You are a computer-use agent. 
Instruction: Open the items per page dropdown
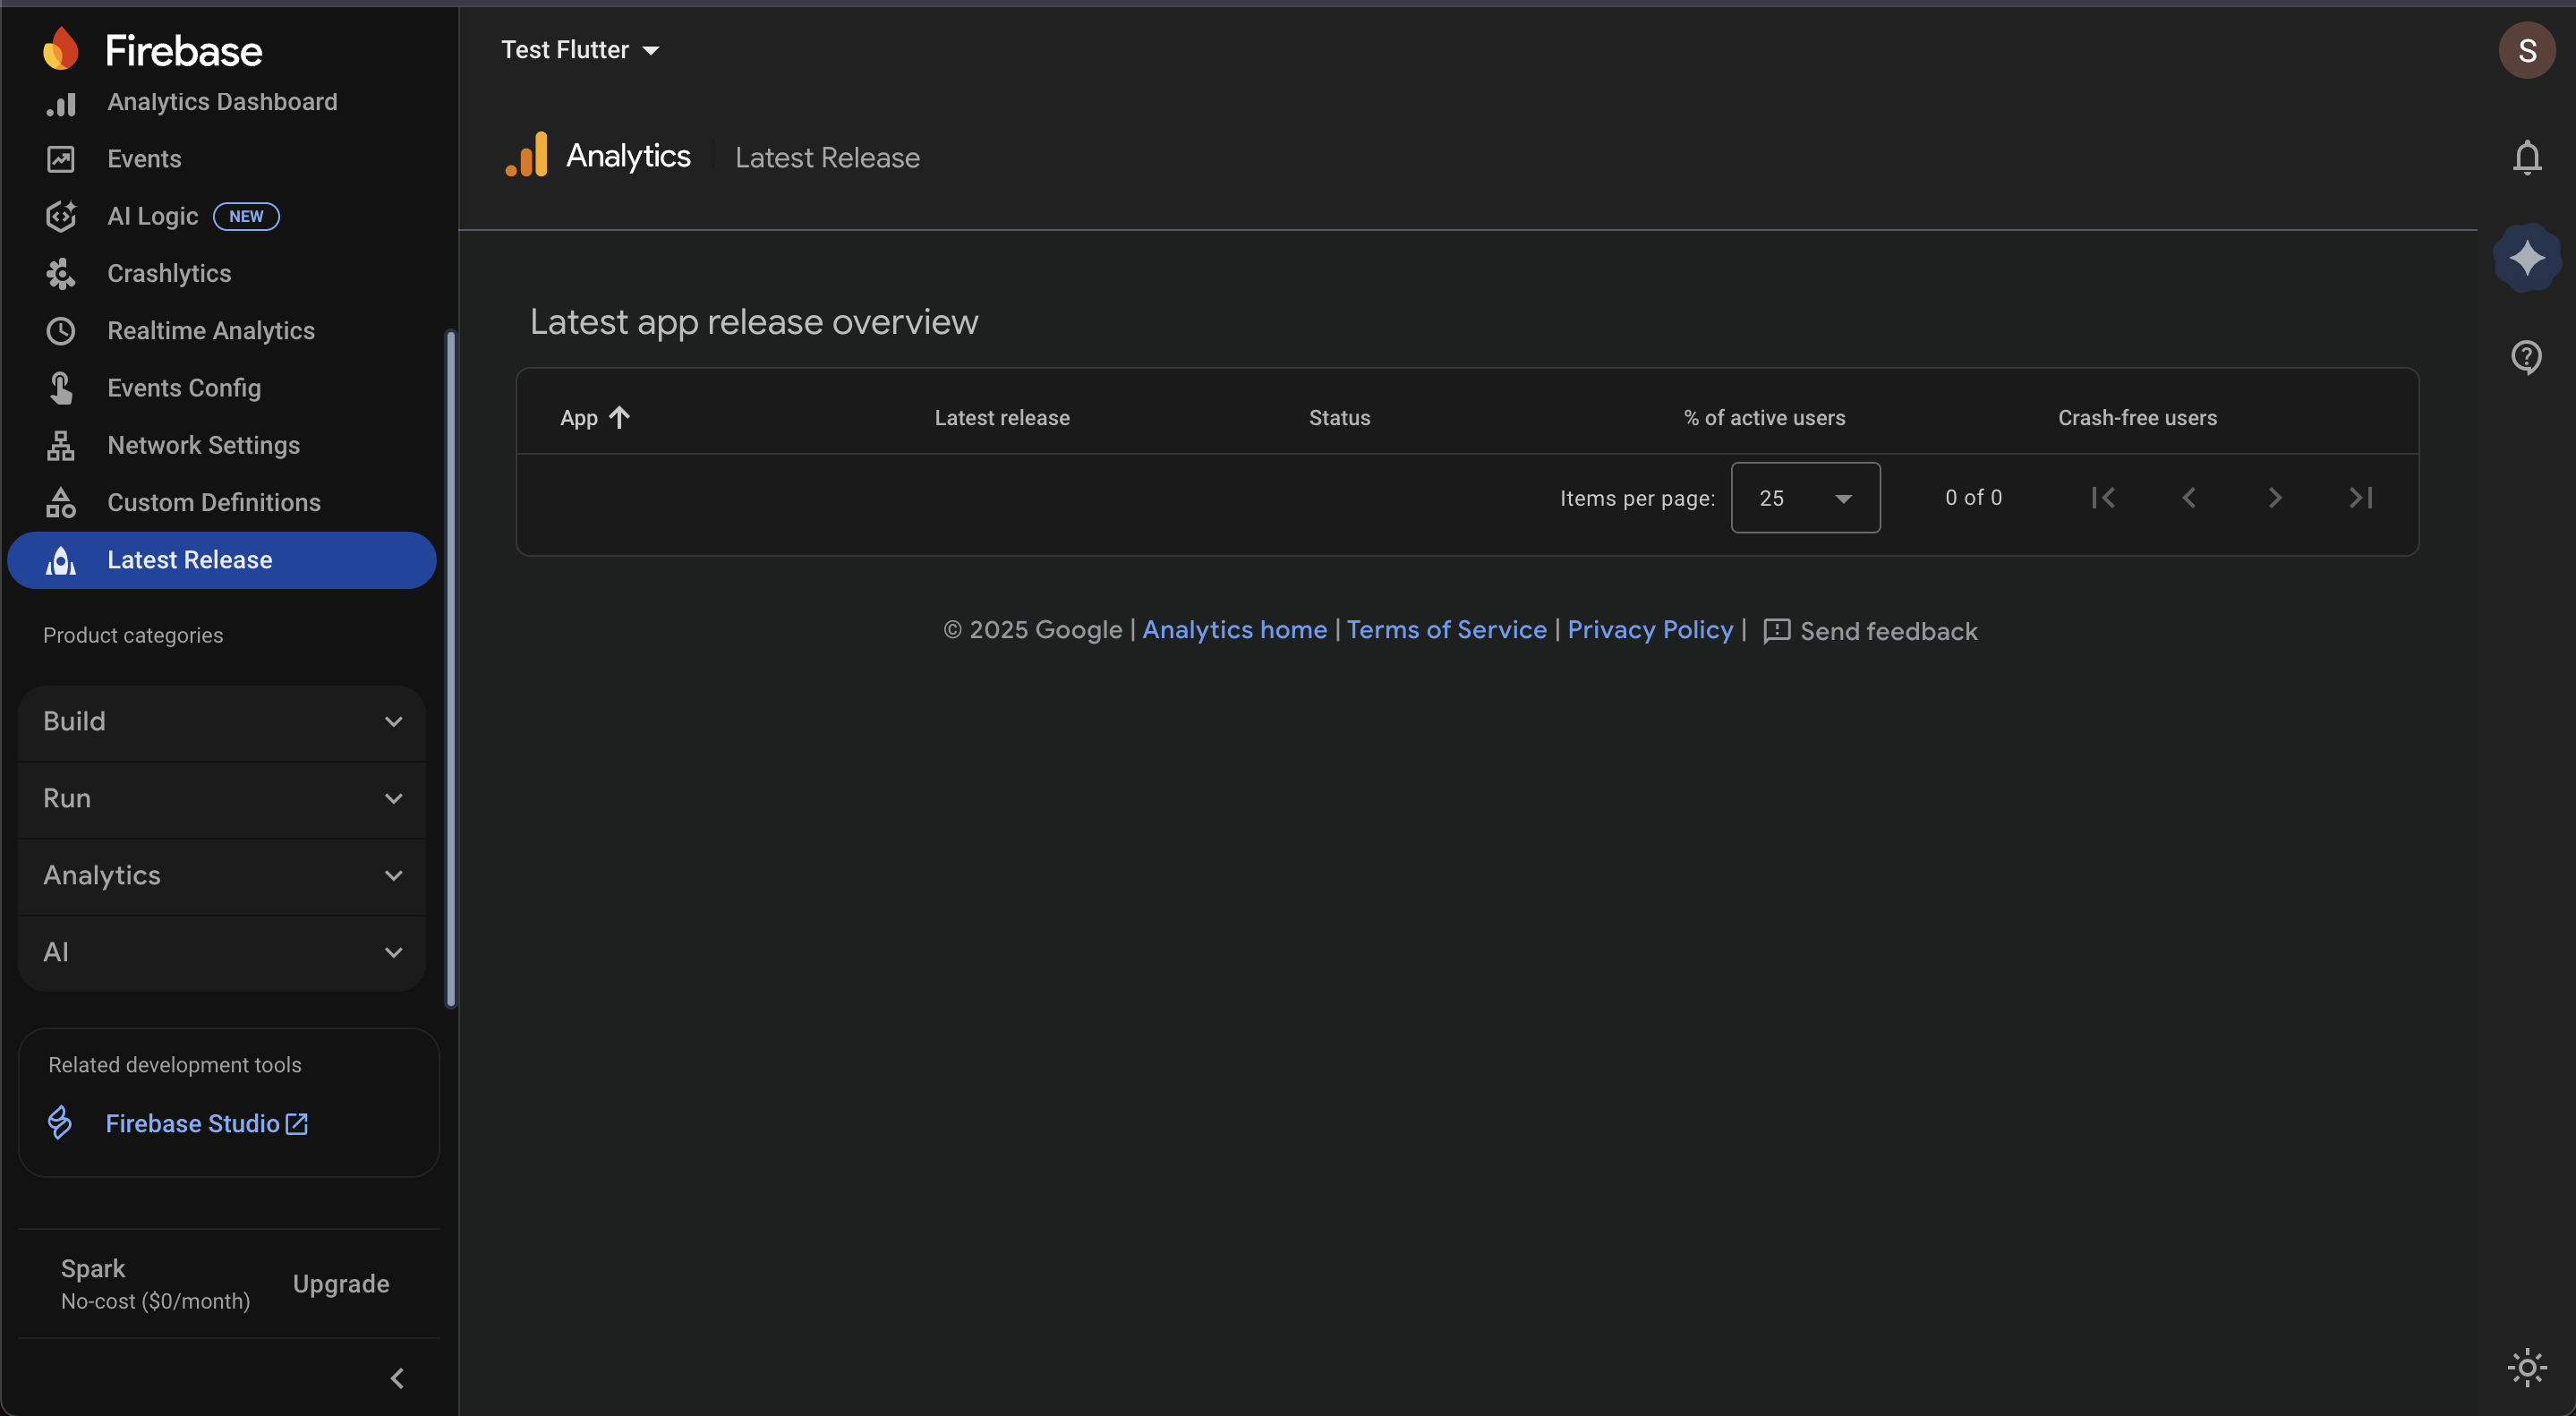click(1805, 498)
